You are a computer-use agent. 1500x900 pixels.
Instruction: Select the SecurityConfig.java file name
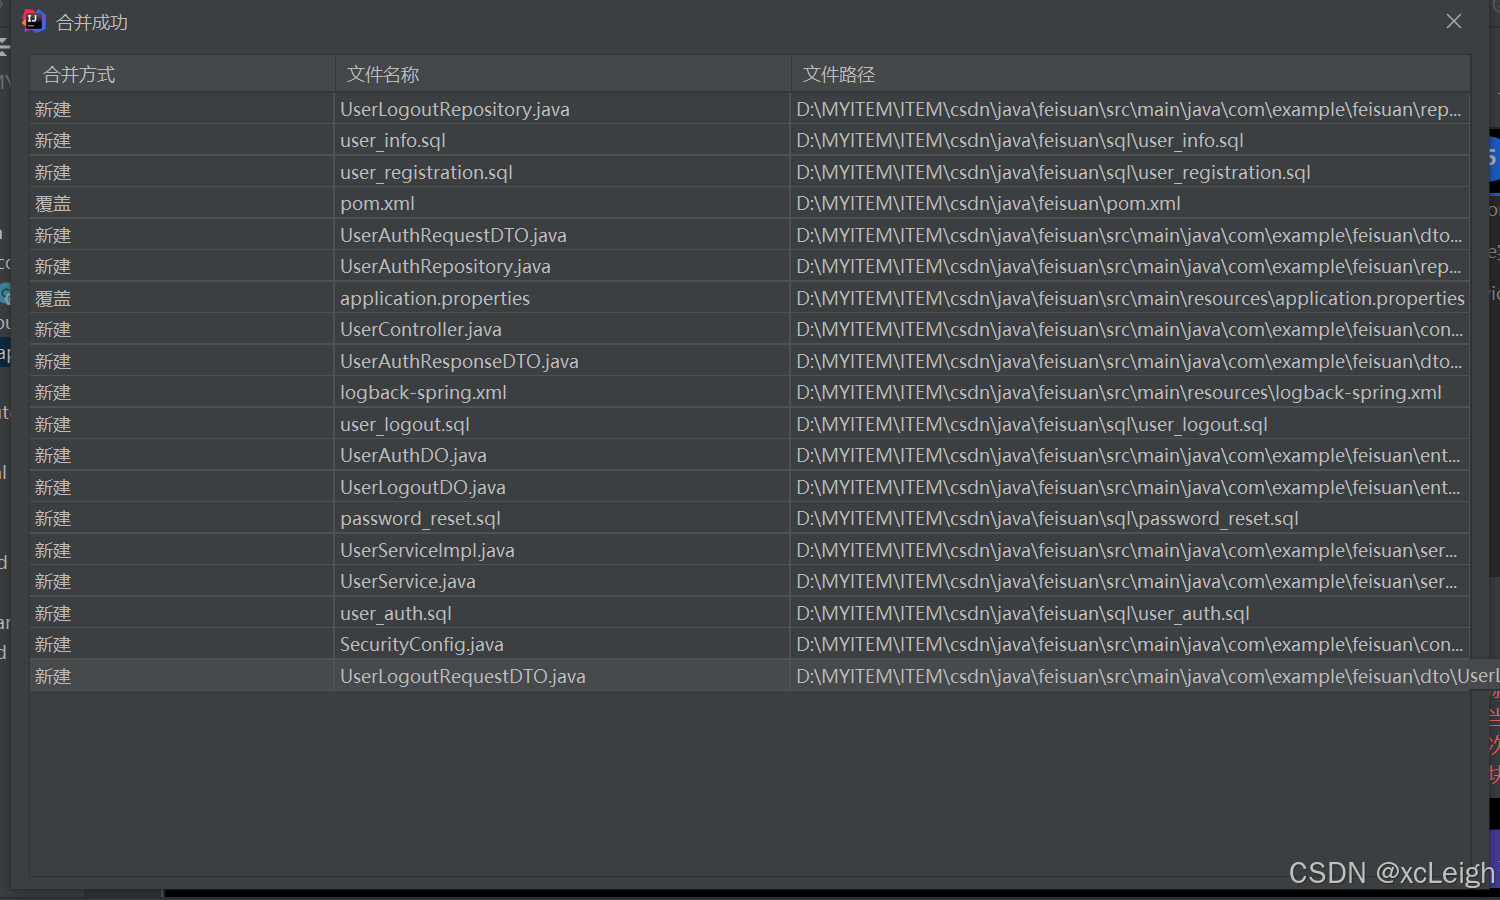(x=421, y=645)
